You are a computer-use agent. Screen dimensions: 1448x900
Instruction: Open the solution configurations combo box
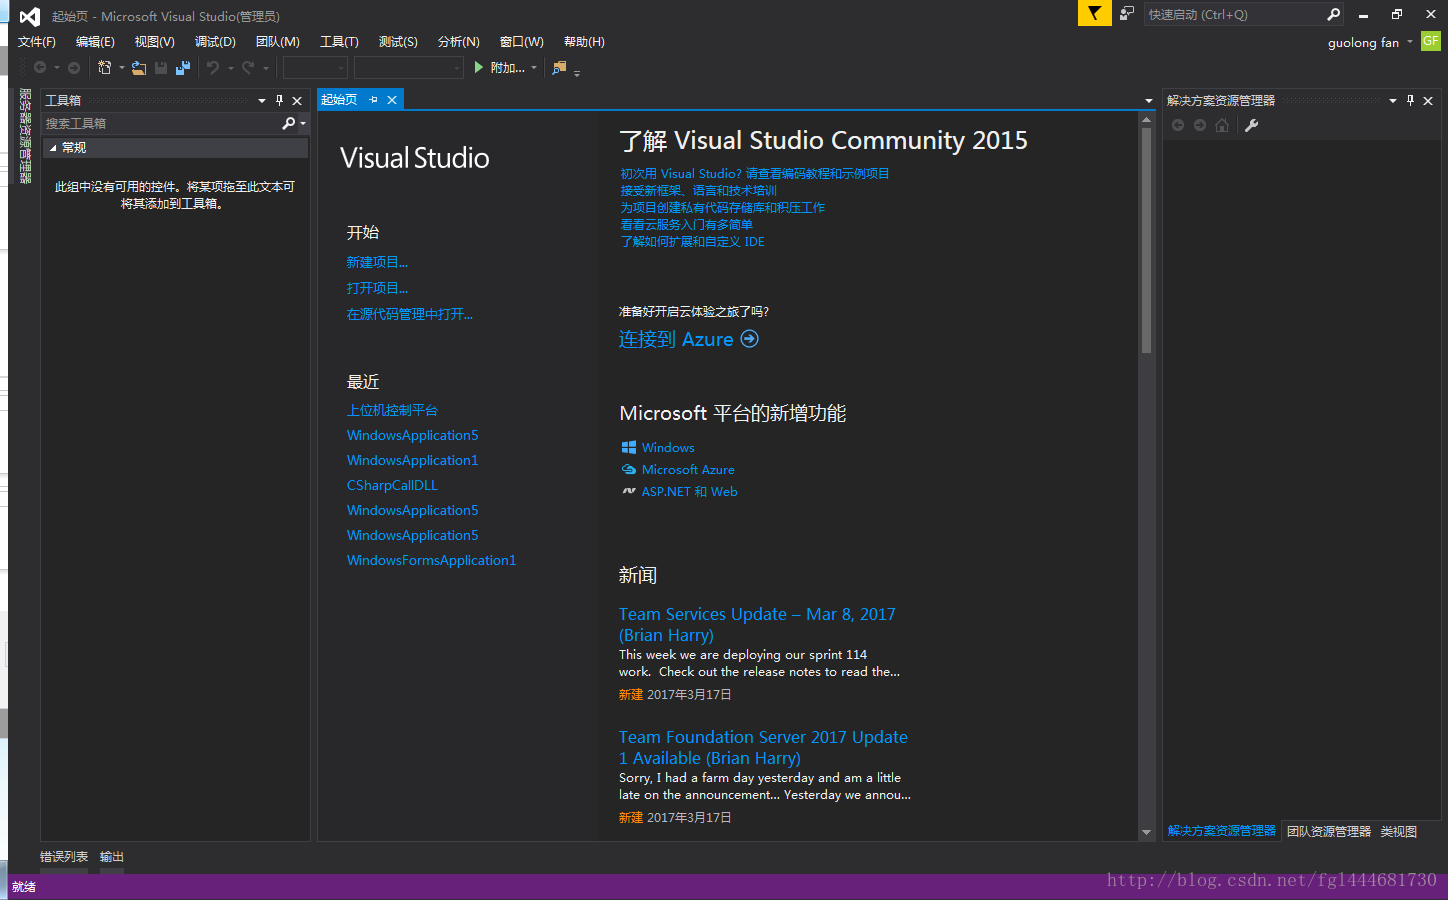(315, 68)
